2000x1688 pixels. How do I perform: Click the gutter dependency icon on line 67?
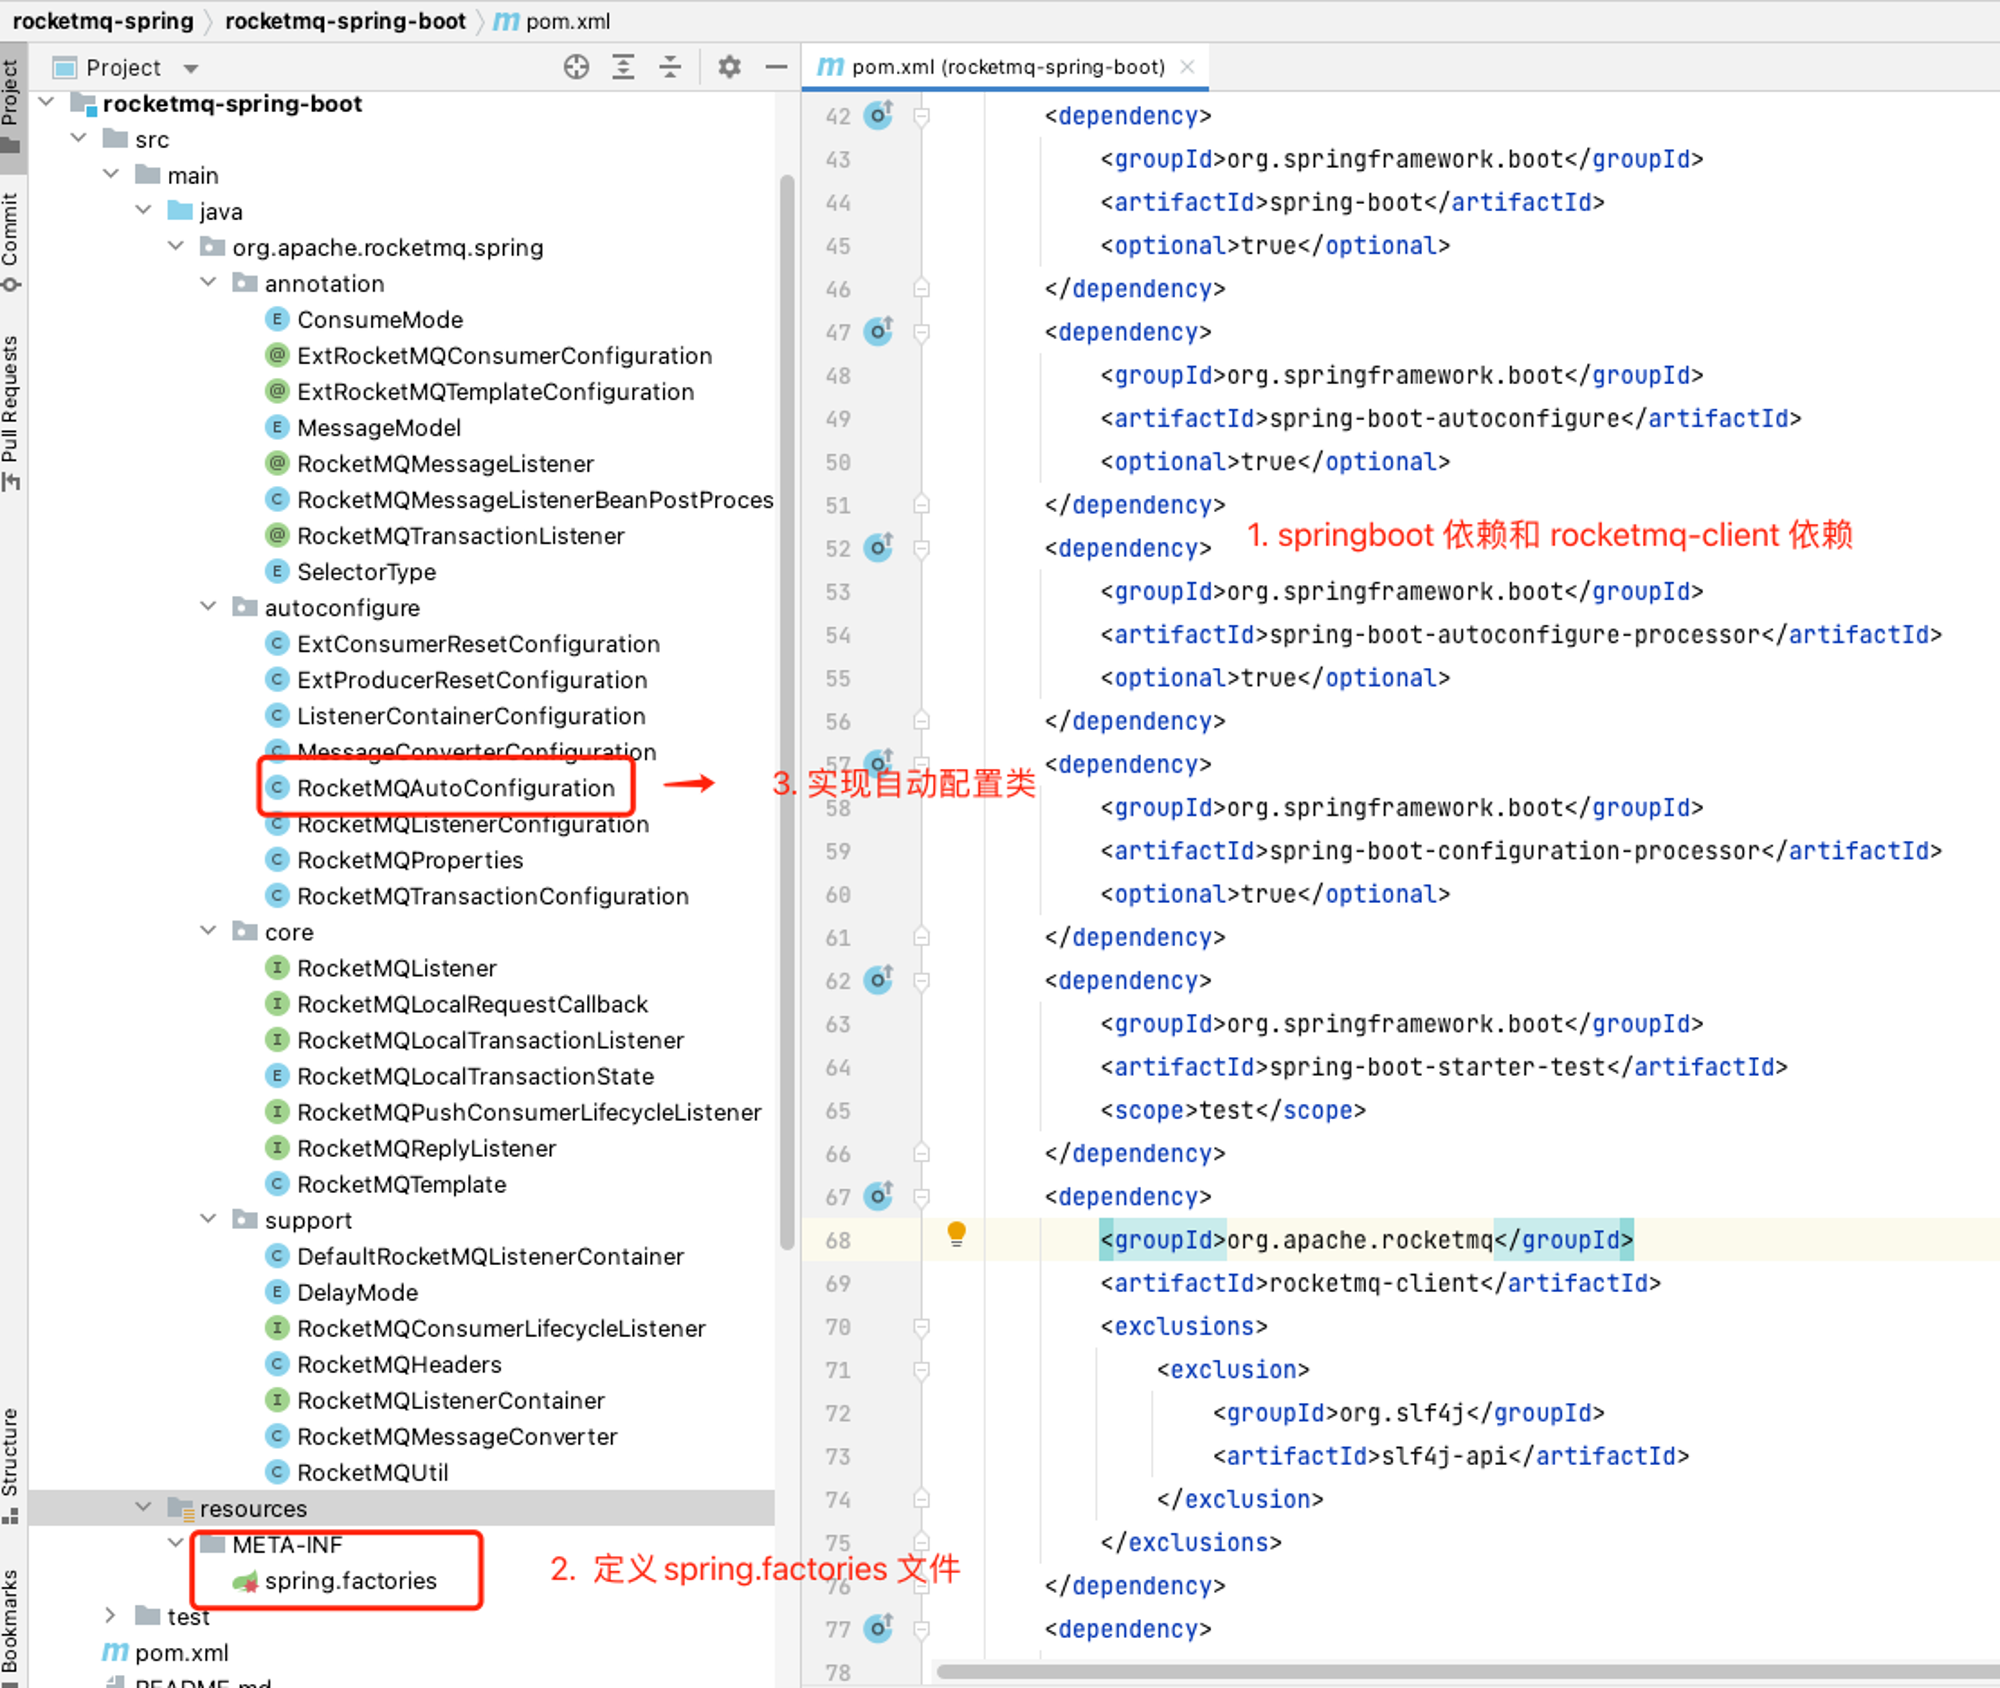click(878, 1195)
